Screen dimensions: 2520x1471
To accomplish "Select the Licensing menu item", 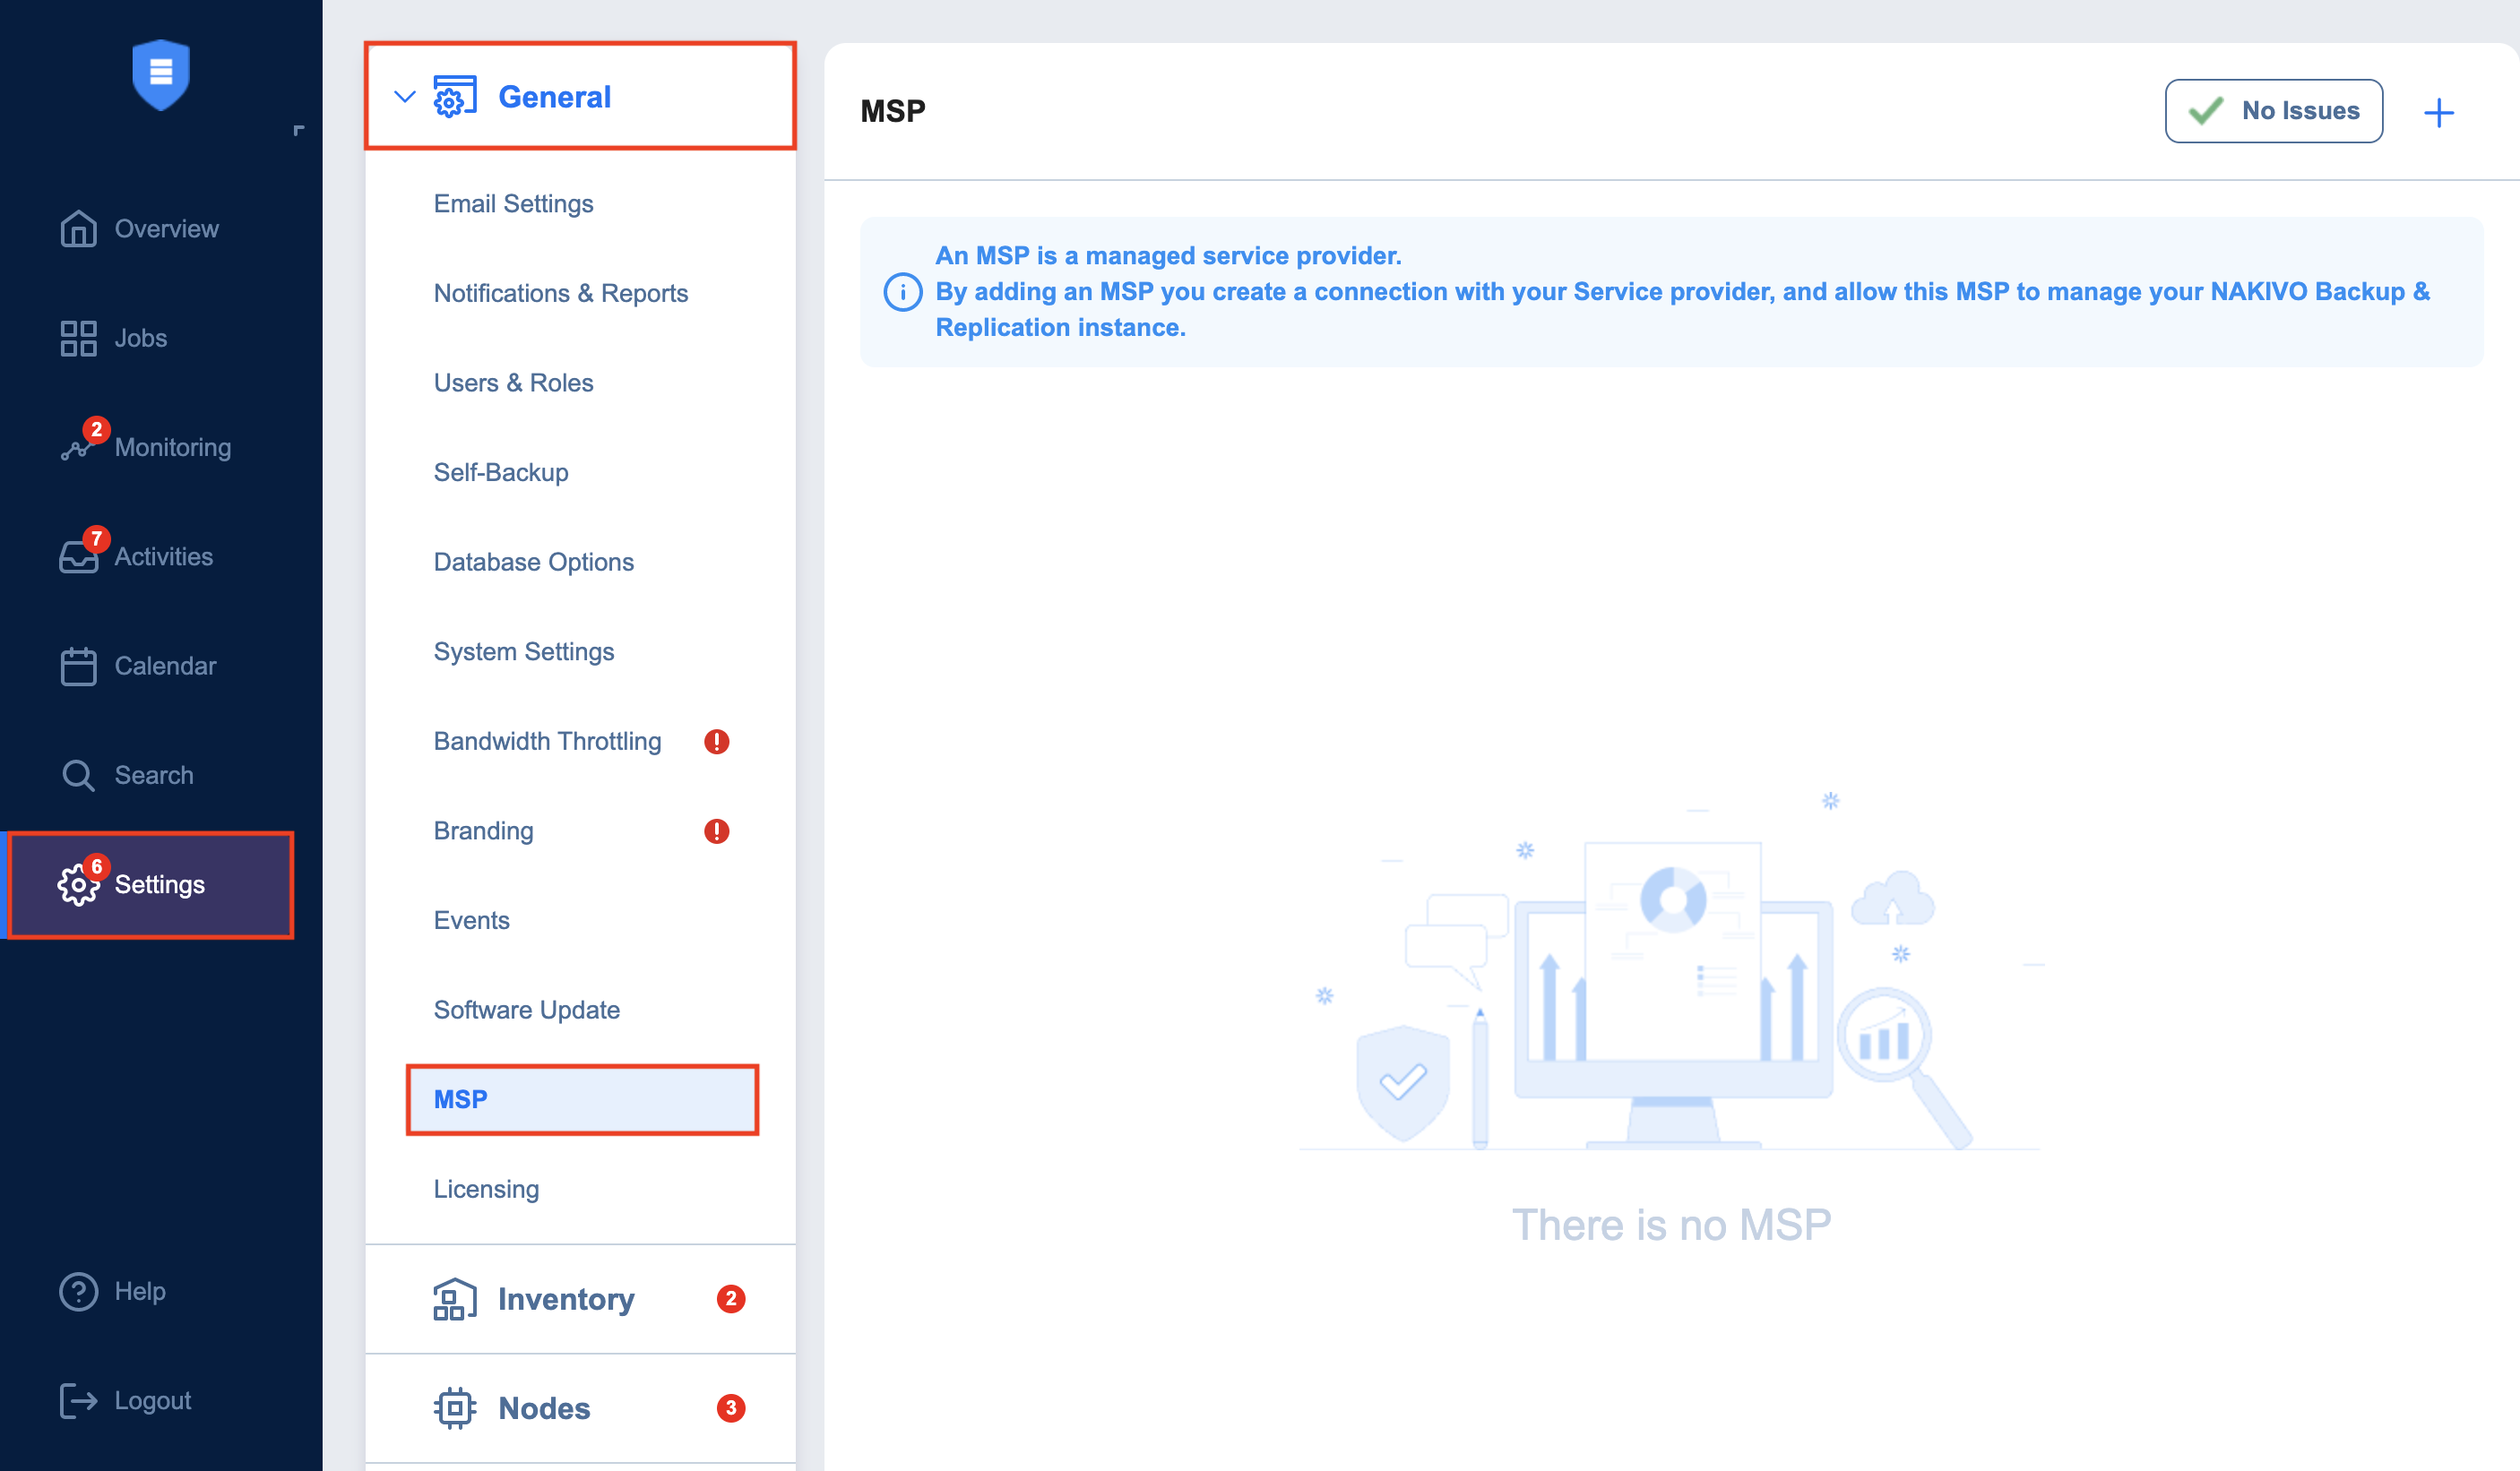I will pos(486,1189).
